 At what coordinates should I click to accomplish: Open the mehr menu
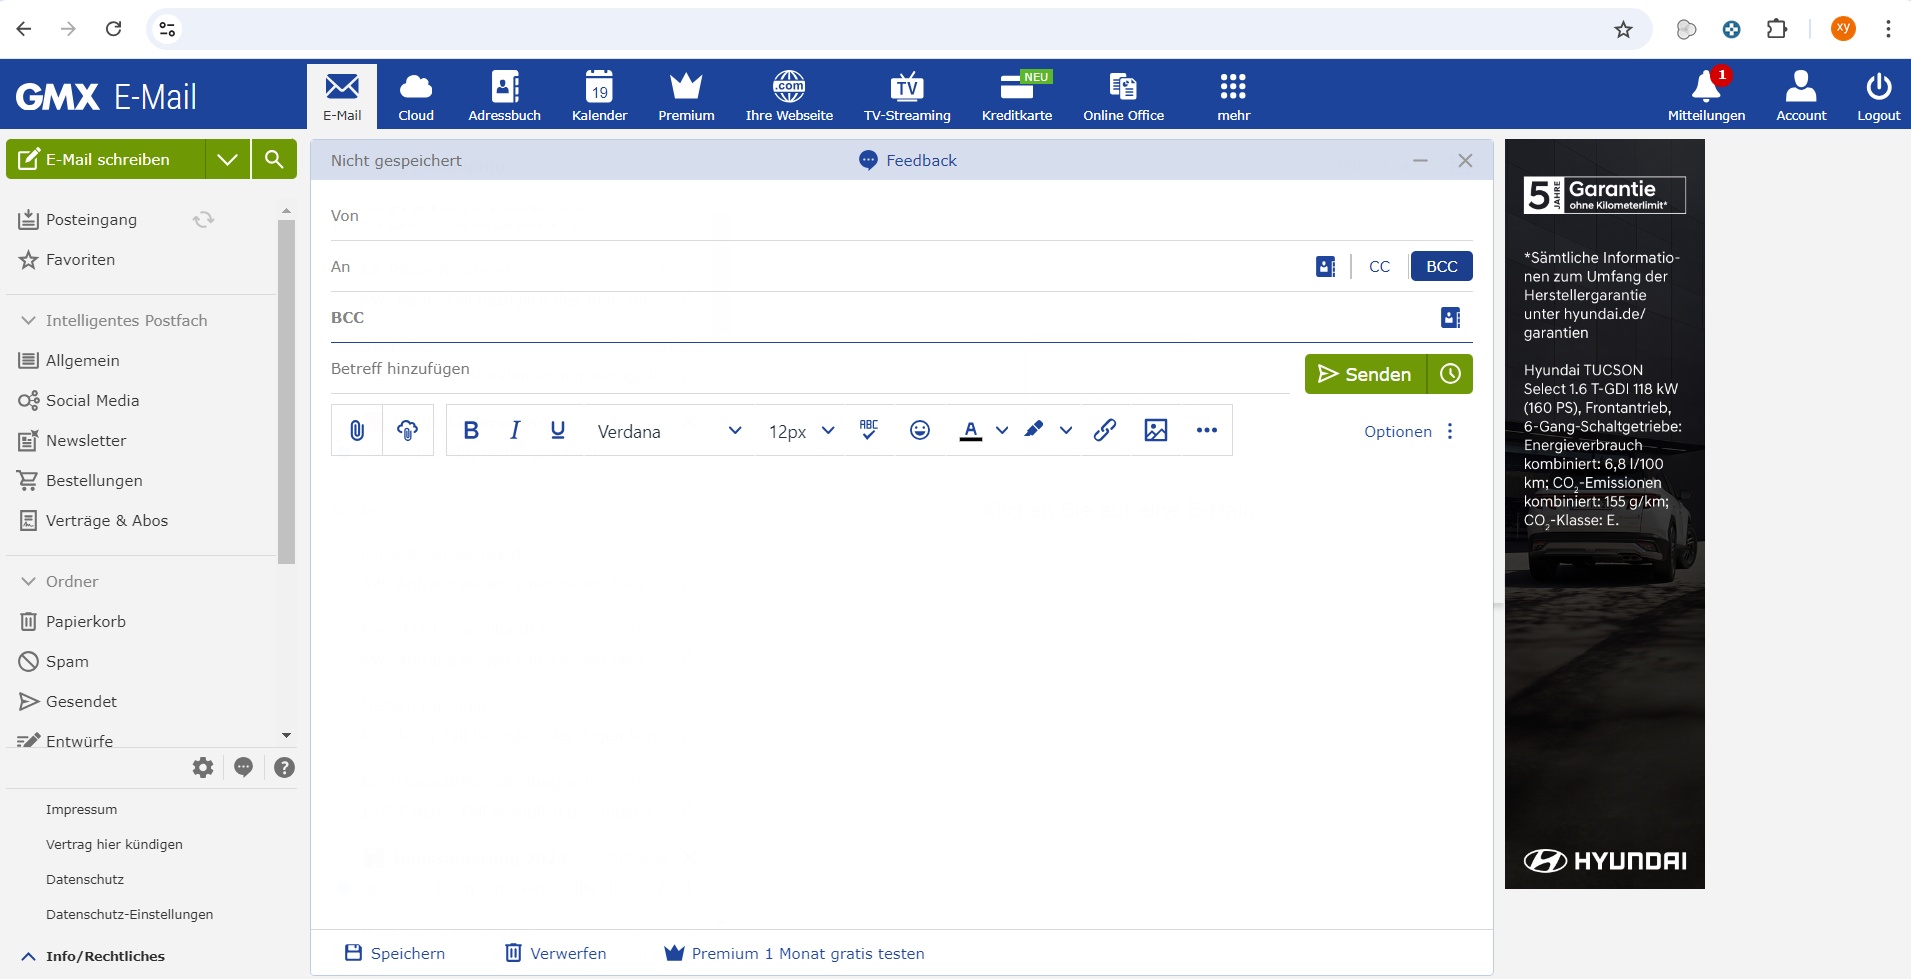(1233, 95)
